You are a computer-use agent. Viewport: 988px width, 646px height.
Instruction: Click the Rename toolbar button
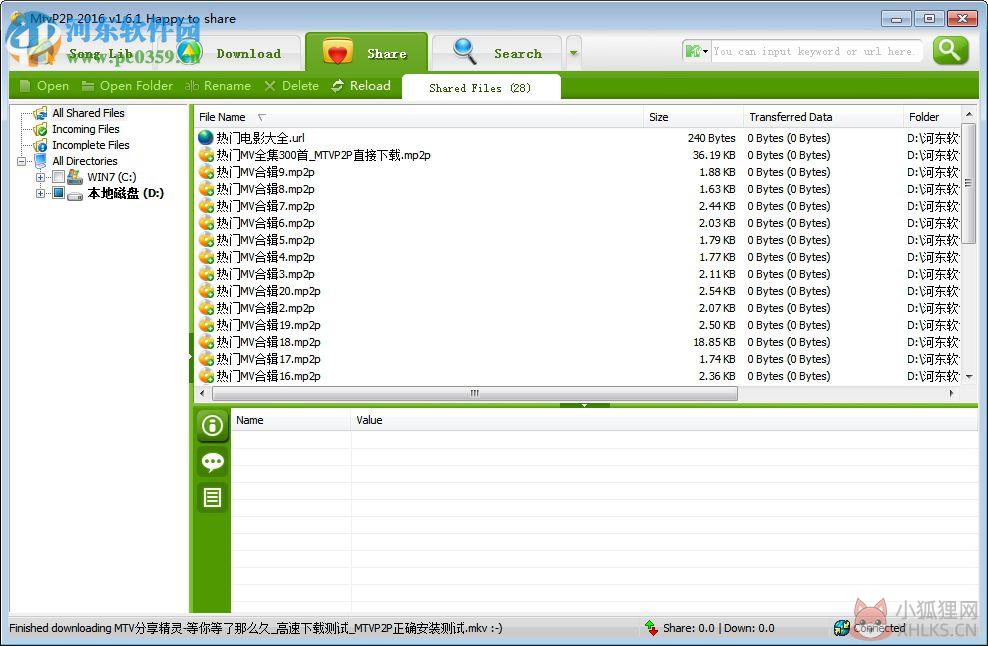[218, 86]
